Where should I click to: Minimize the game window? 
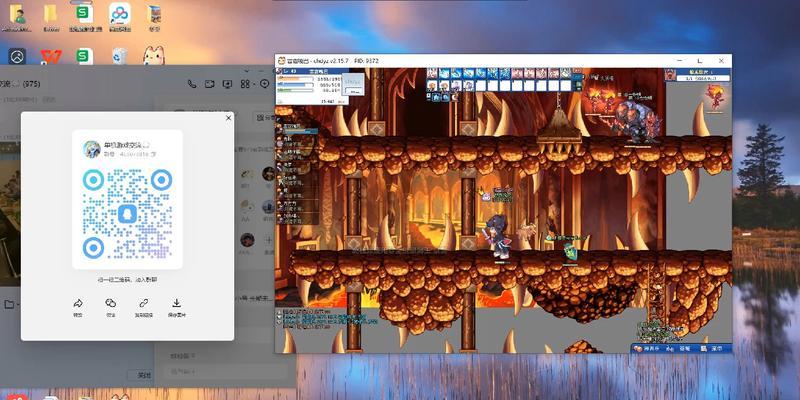point(681,61)
